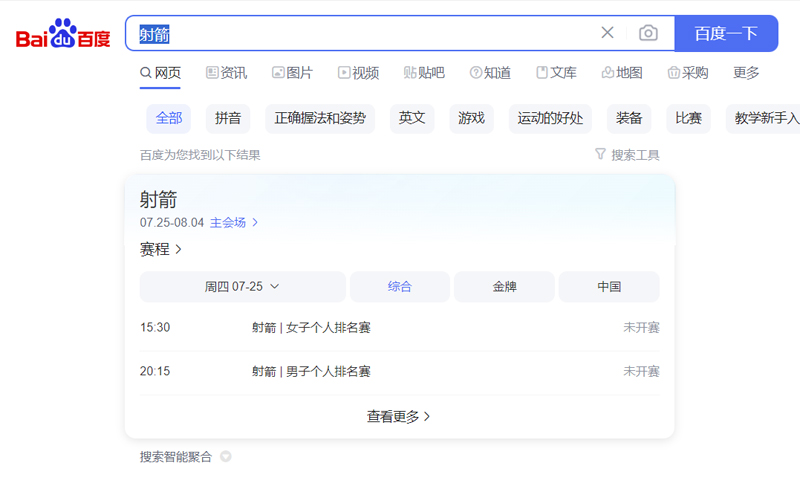The image size is (800, 489).
Task: Expand the 周四 07-25 date dropdown
Action: pos(242,287)
